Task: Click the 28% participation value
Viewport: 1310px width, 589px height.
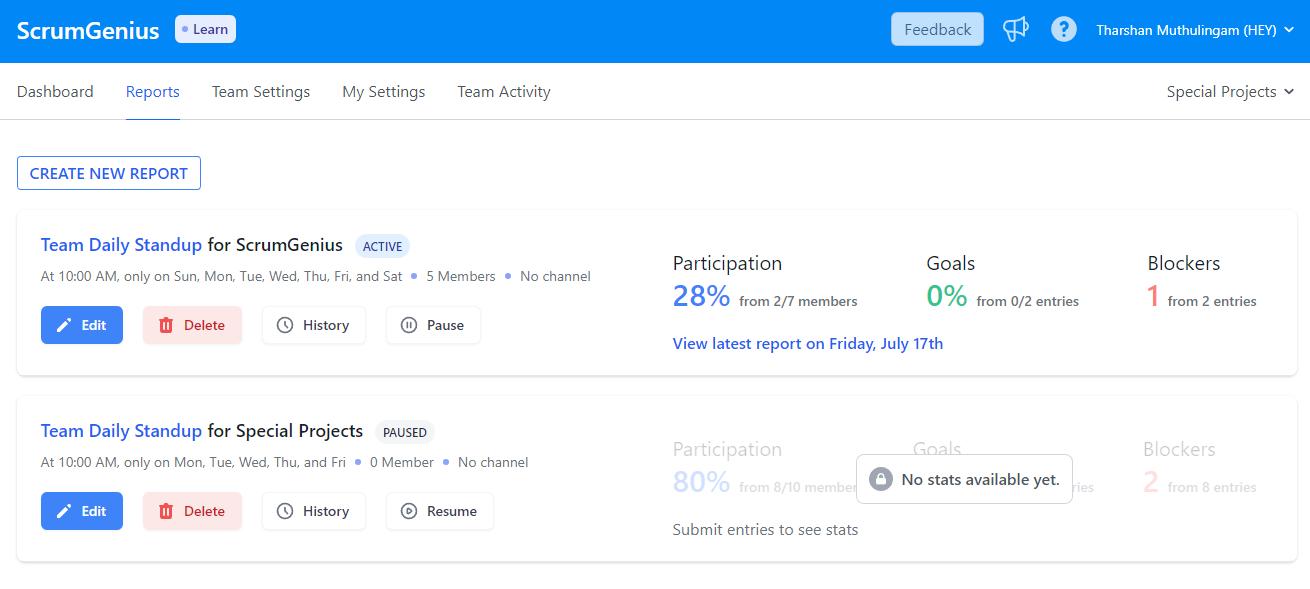Action: (702, 296)
